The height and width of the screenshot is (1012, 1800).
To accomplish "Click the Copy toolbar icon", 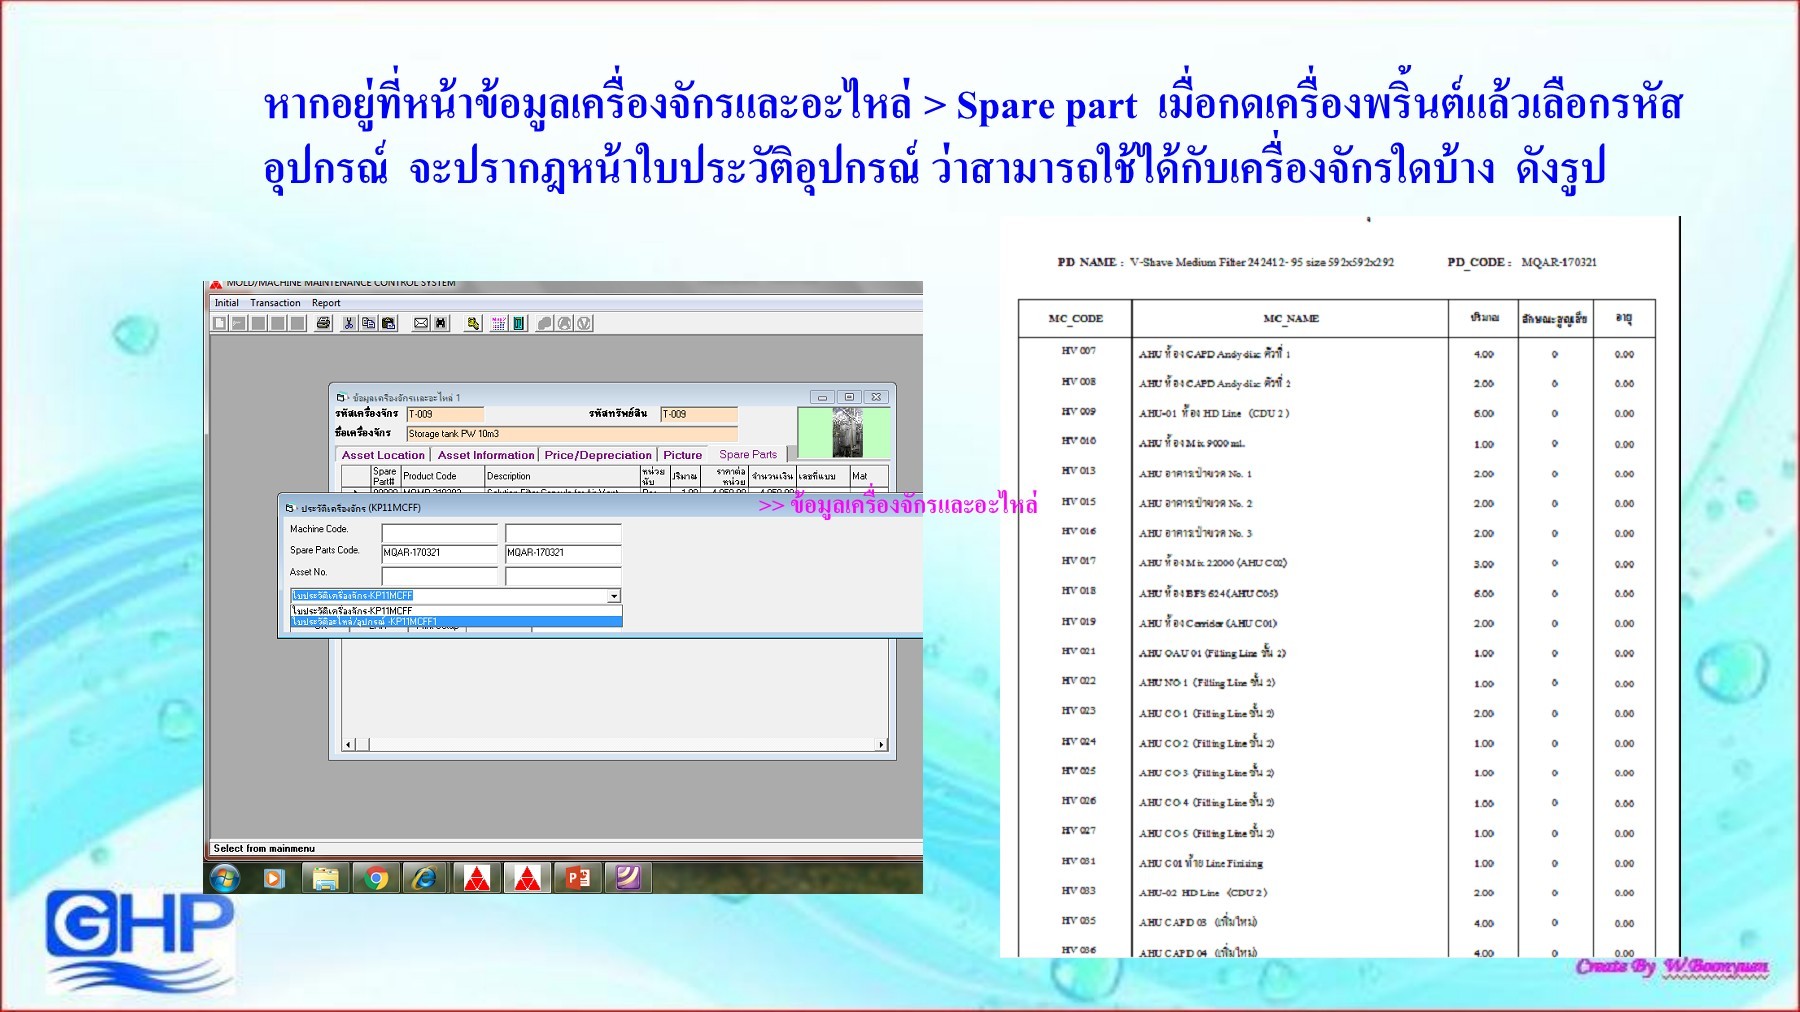I will tap(369, 324).
